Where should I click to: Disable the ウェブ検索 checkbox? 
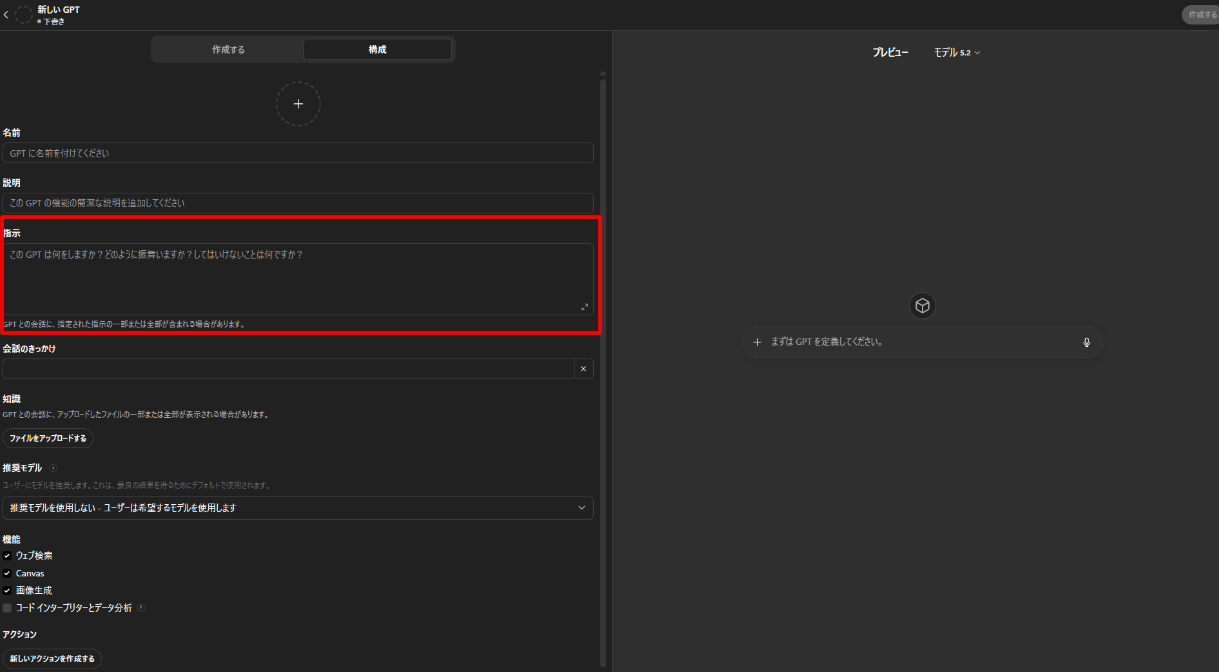pyautogui.click(x=7, y=556)
